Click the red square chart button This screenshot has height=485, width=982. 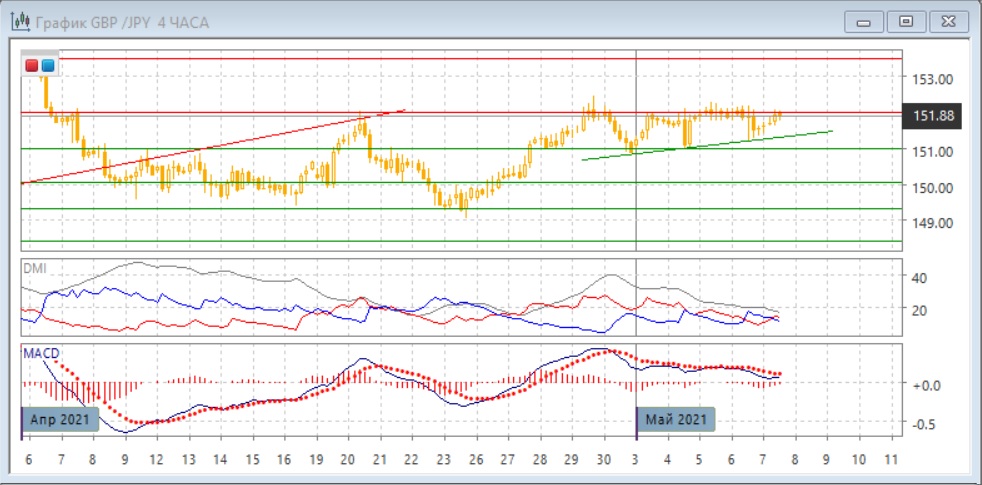point(32,66)
